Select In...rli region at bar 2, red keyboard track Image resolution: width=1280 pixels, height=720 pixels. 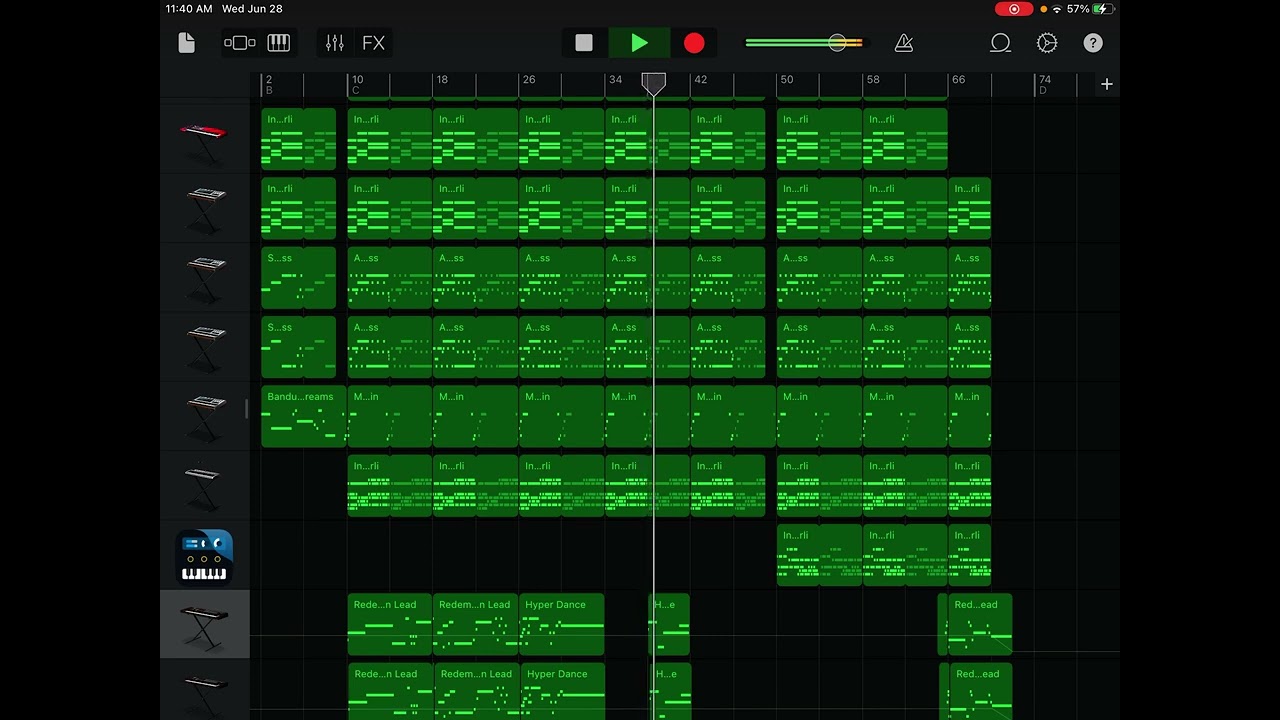click(298, 139)
